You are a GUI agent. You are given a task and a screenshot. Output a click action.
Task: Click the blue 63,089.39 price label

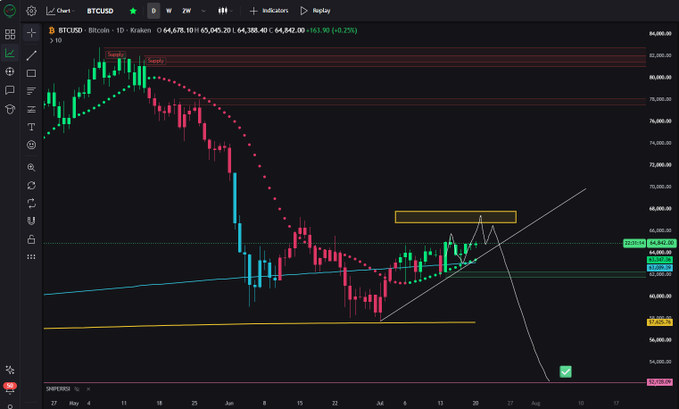pos(660,268)
